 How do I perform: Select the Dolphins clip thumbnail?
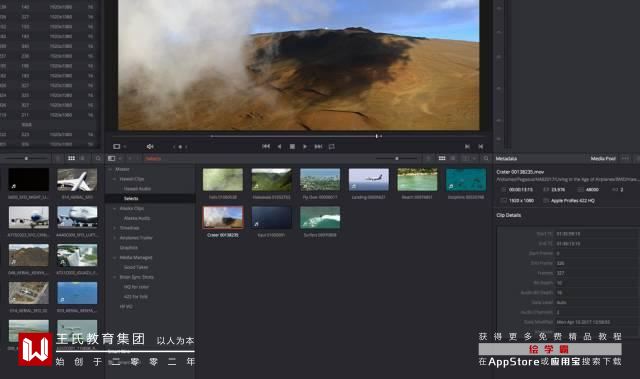point(466,180)
